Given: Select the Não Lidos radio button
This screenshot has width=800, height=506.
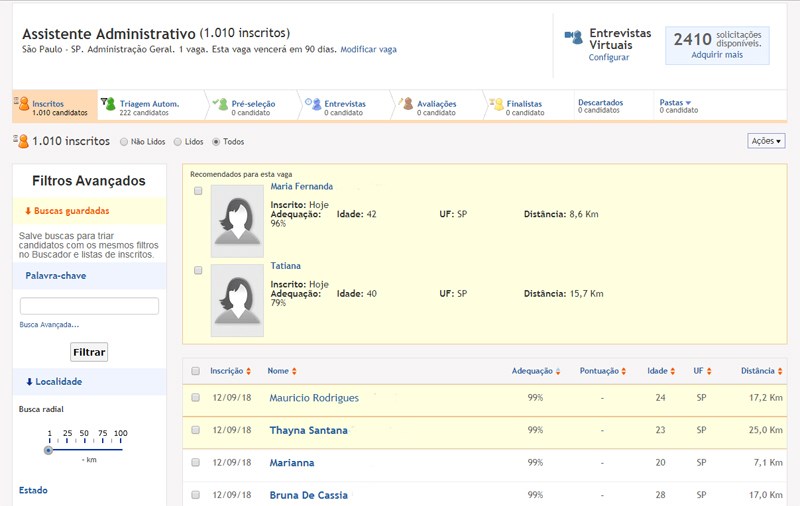Looking at the screenshot, I should click(x=124, y=142).
